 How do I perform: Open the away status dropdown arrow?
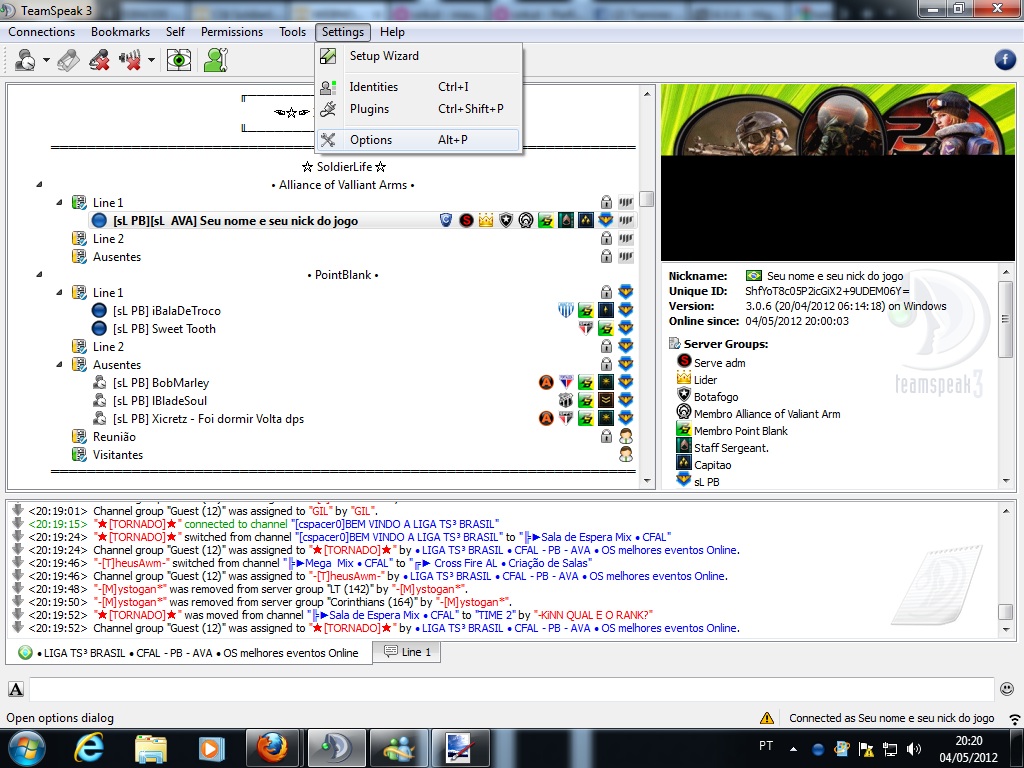coord(46,60)
